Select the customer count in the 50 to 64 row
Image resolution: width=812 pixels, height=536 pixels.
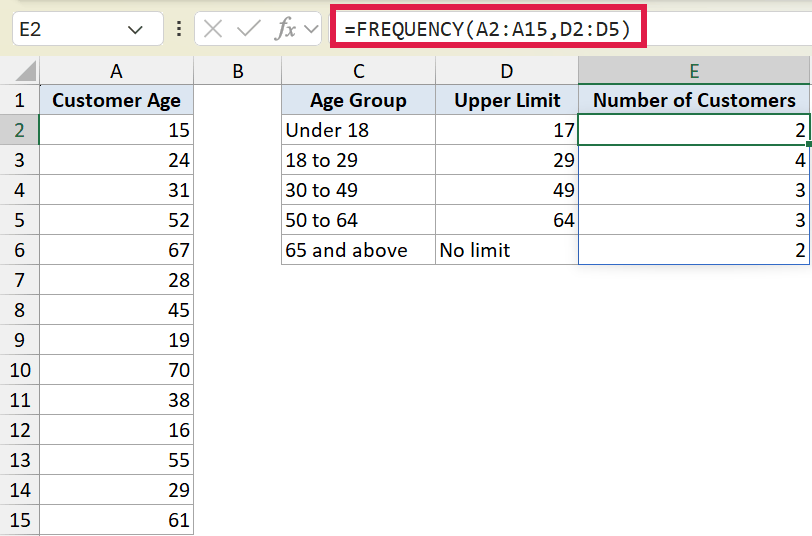[694, 220]
